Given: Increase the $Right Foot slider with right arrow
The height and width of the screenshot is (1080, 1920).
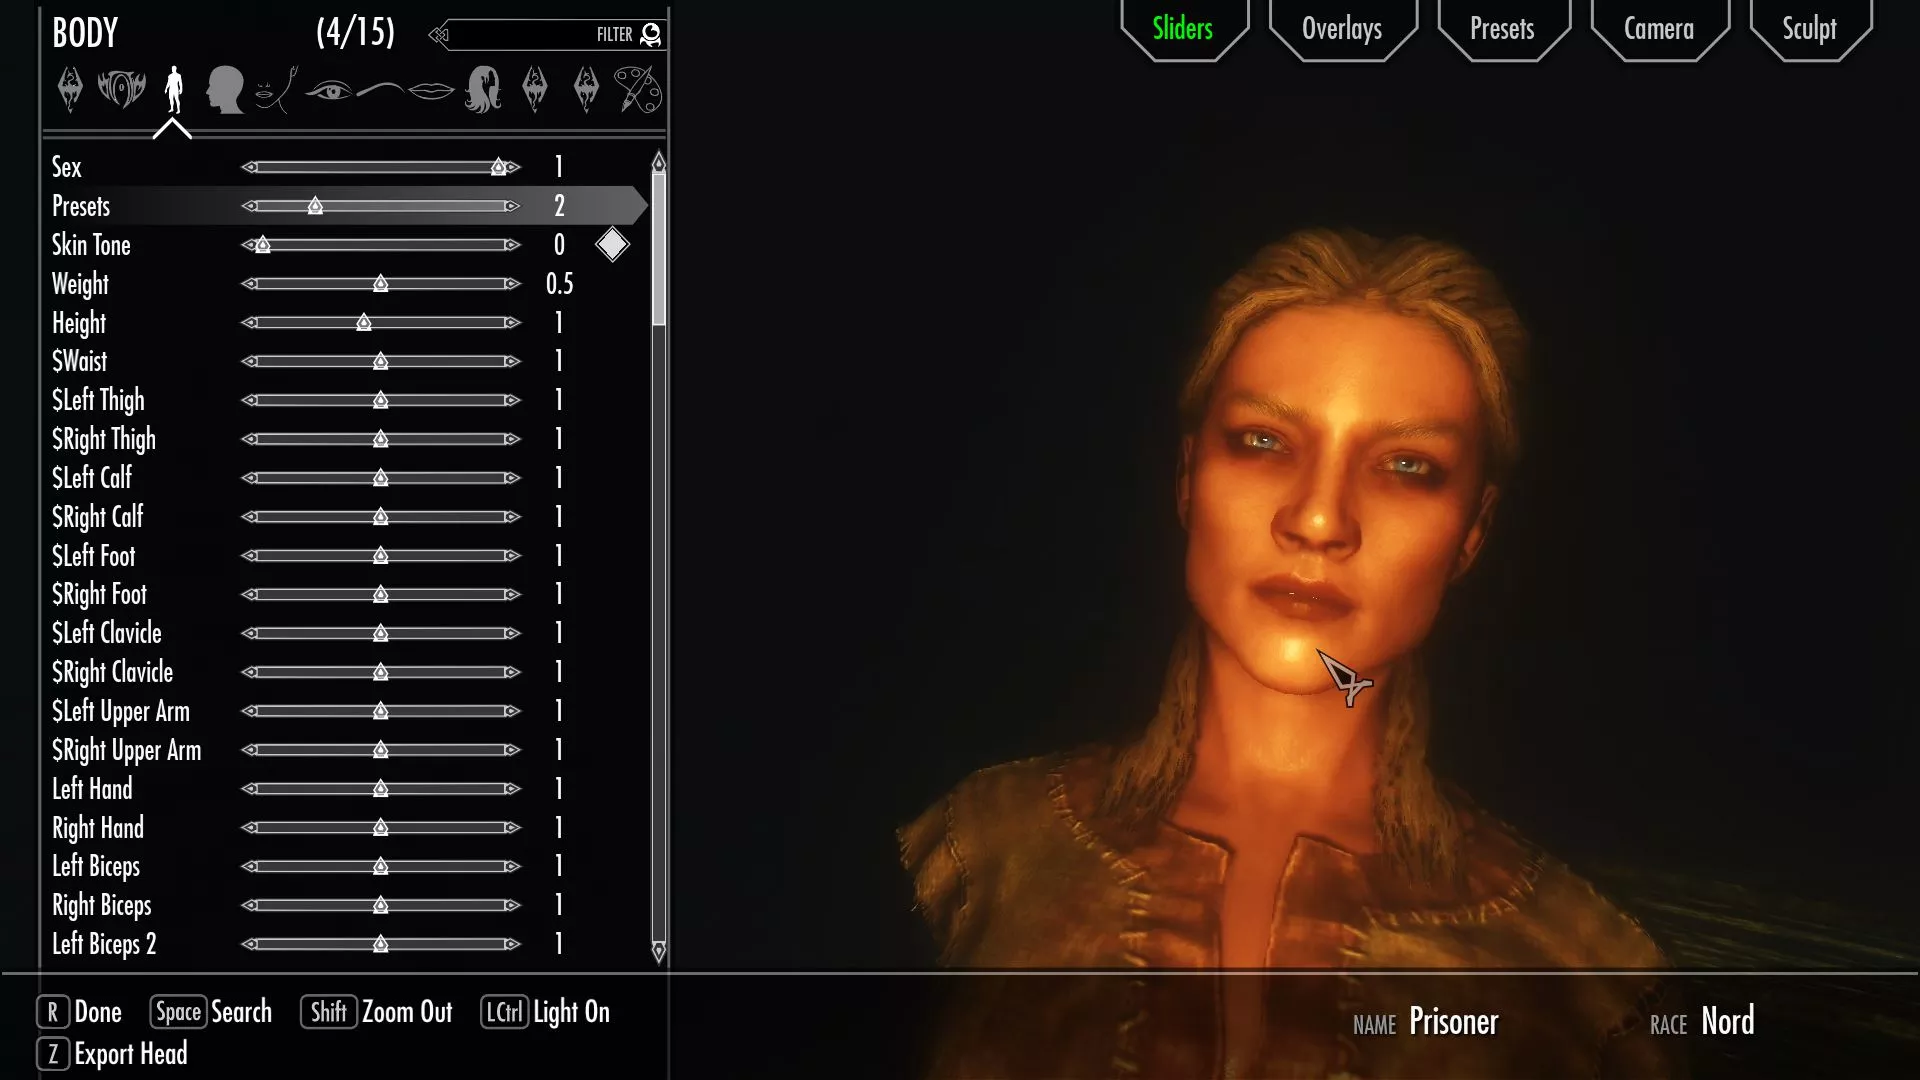Looking at the screenshot, I should (512, 595).
